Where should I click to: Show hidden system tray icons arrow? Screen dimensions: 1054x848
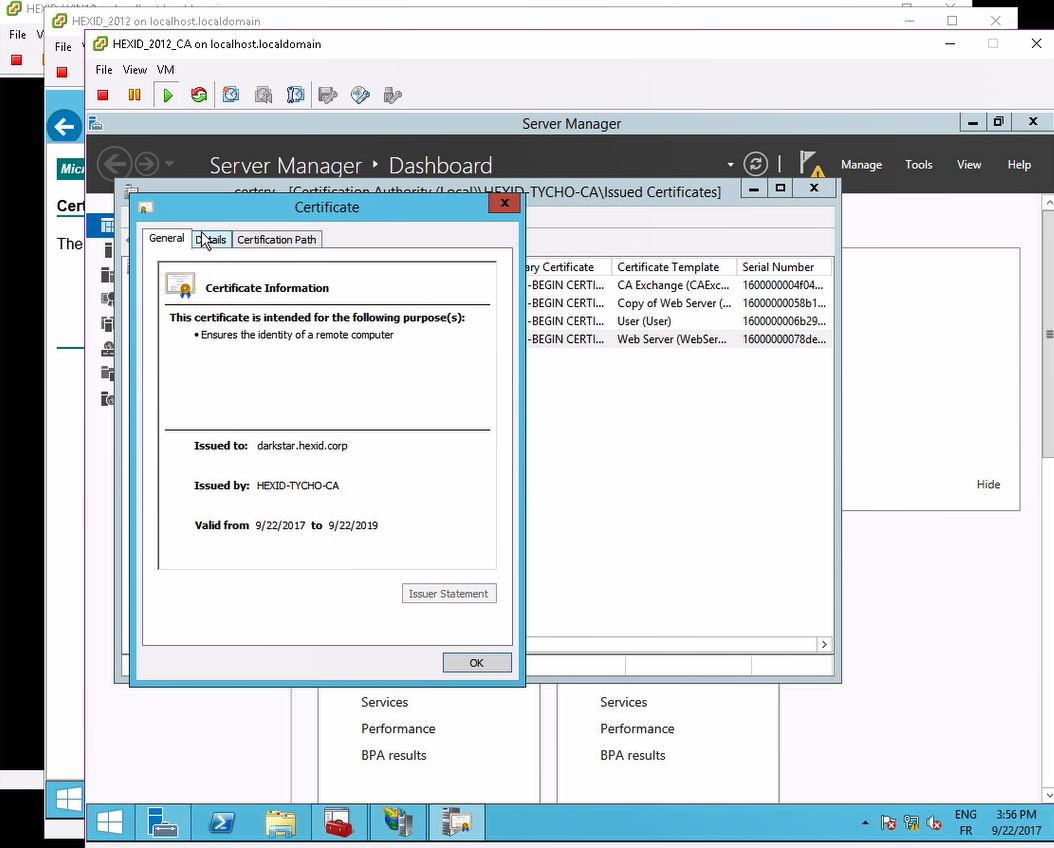click(865, 822)
